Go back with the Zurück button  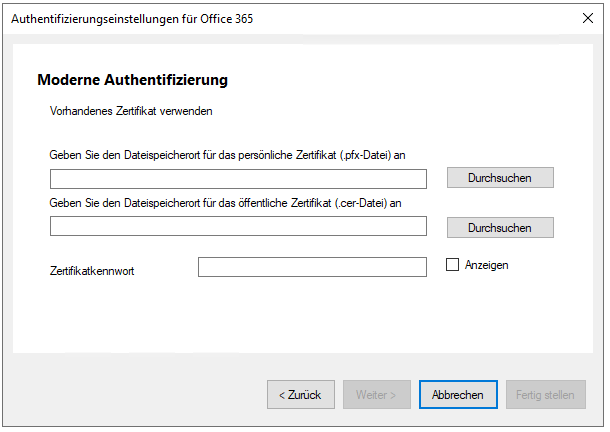[x=300, y=395]
